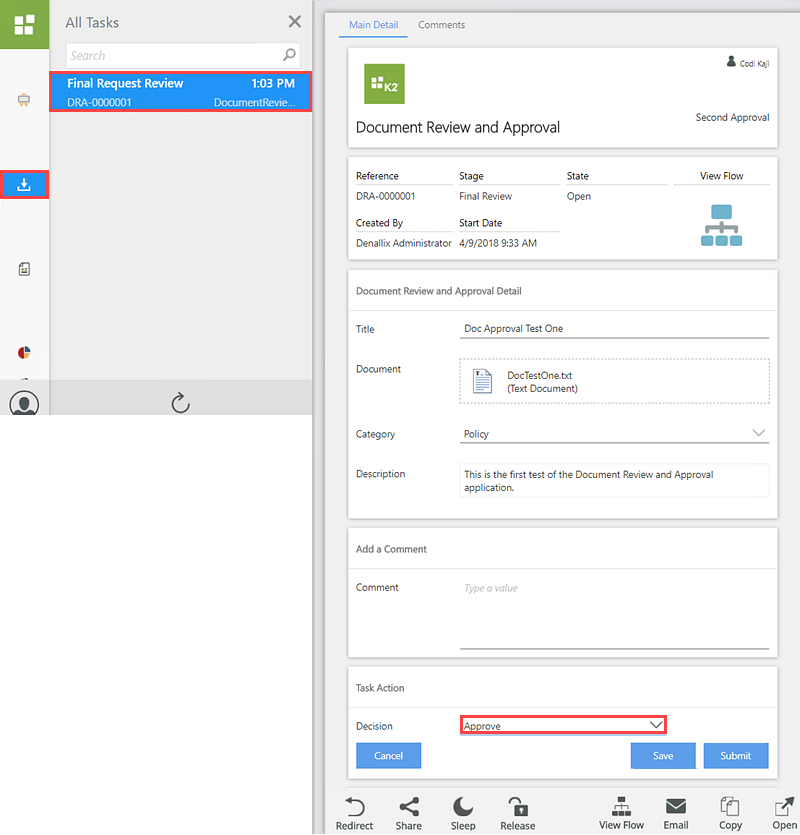Image resolution: width=800 pixels, height=835 pixels.
Task: Switch to the Comments tab
Action: (441, 25)
